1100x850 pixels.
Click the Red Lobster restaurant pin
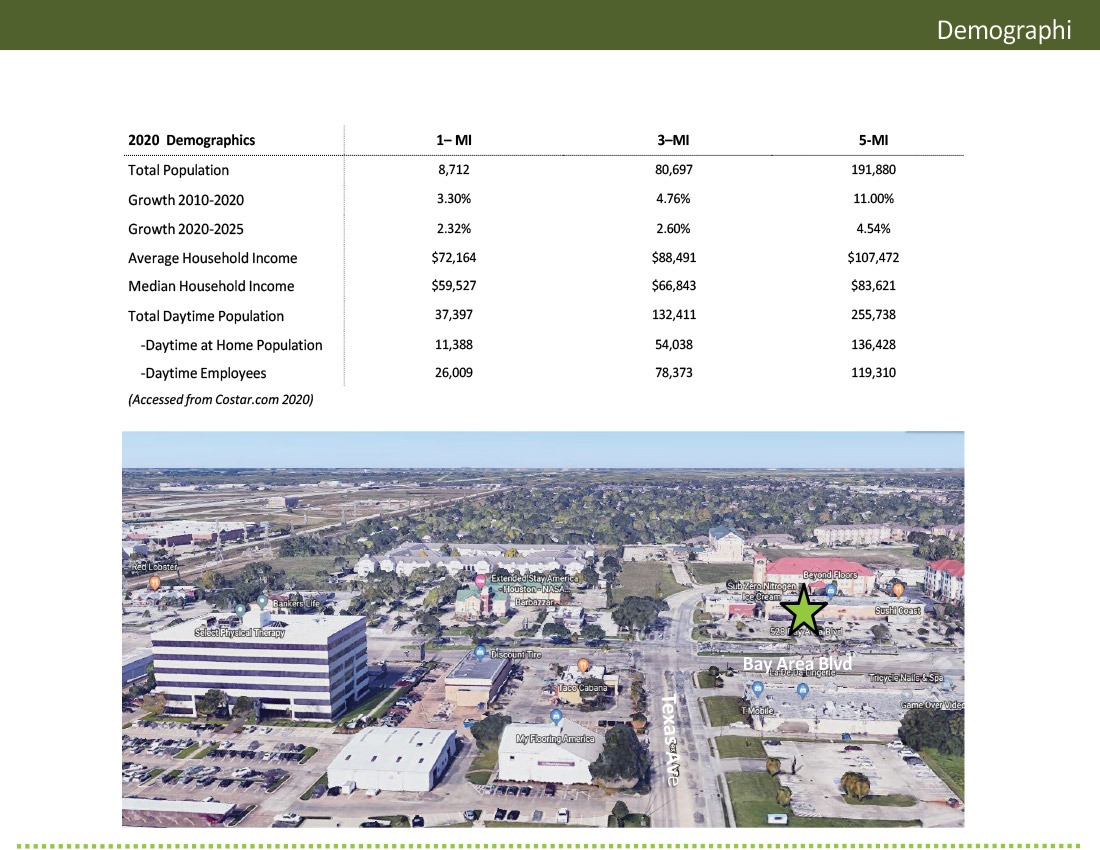[x=154, y=582]
